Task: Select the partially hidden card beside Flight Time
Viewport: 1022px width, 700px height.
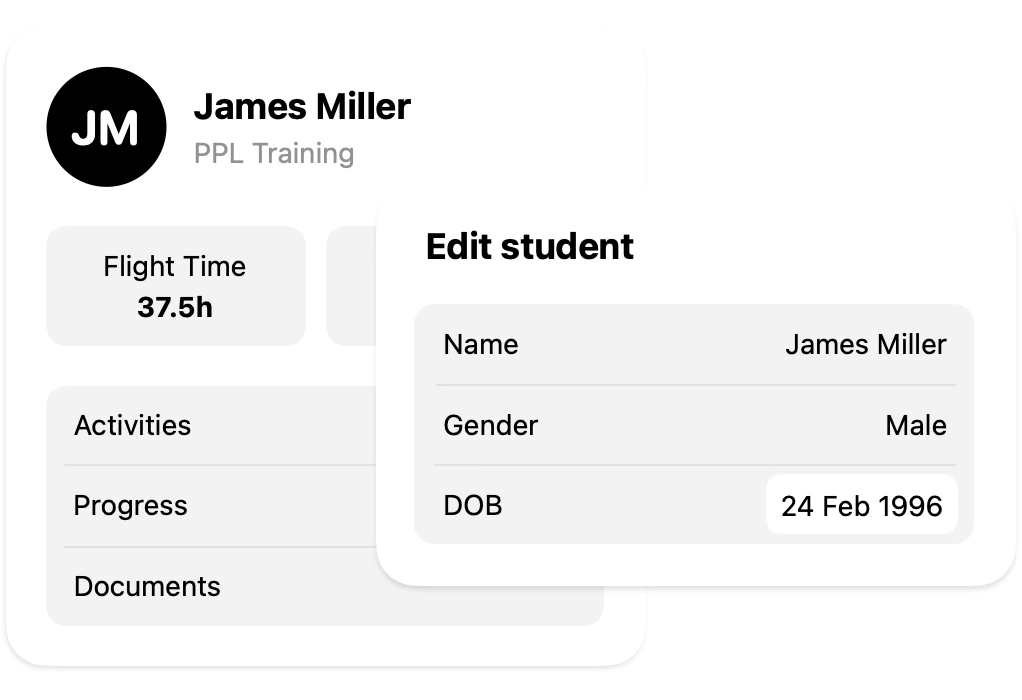Action: (350, 286)
